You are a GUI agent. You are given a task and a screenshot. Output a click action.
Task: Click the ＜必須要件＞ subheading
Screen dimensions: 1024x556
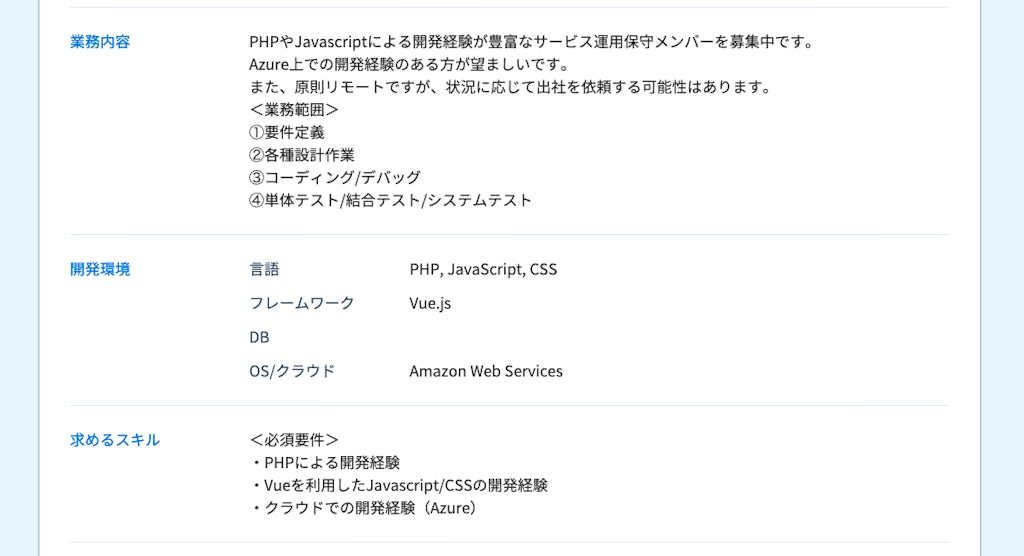coord(294,440)
